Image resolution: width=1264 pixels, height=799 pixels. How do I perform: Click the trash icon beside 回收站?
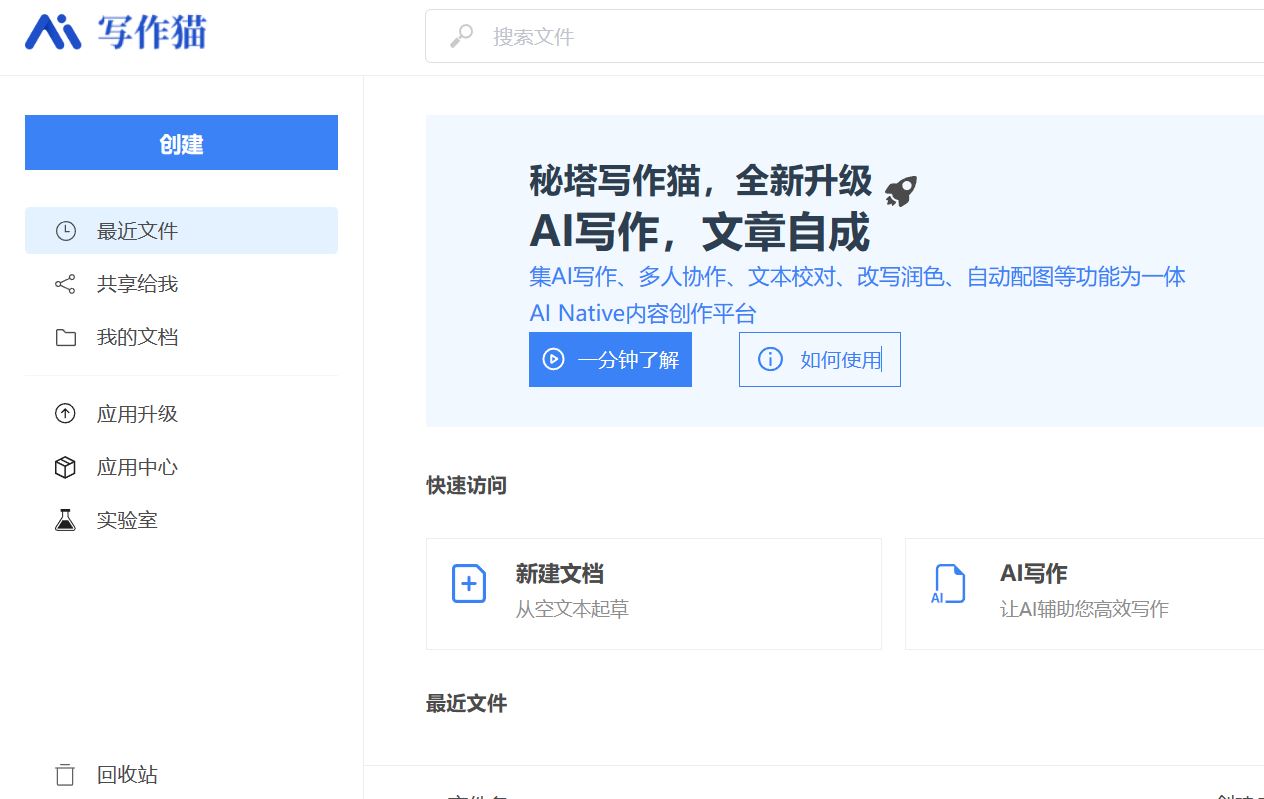coord(65,774)
